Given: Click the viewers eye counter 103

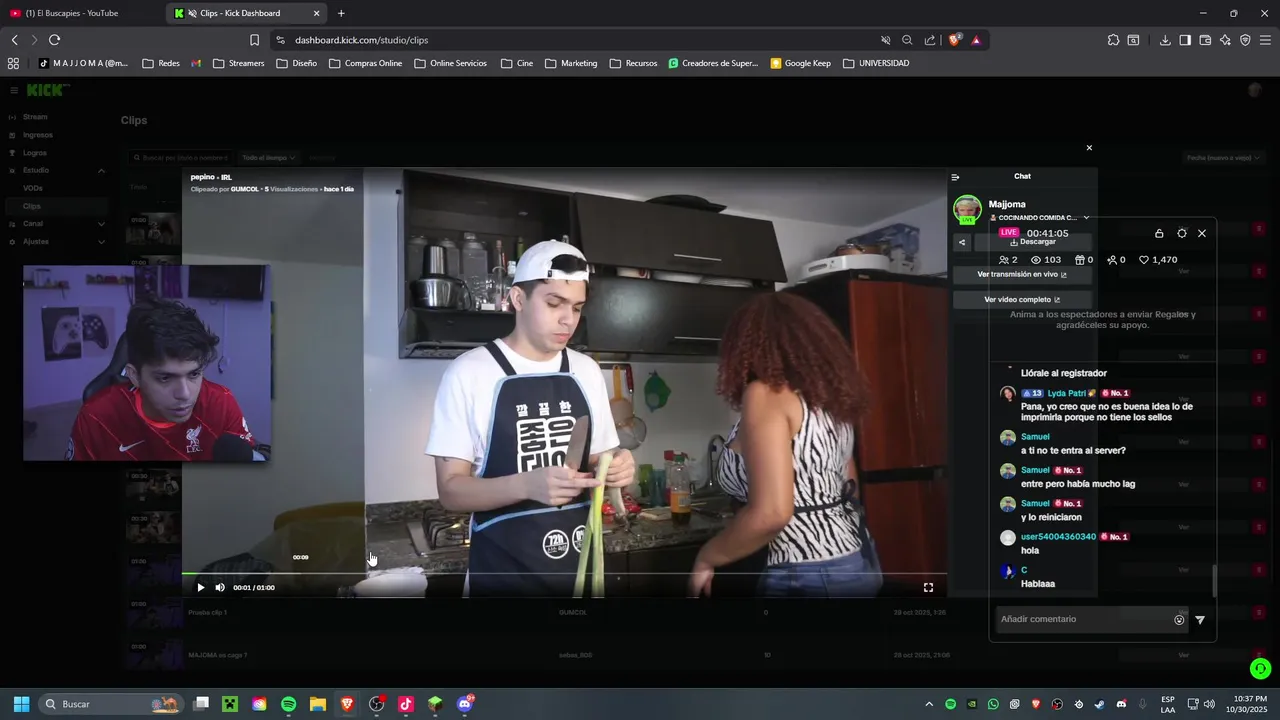Looking at the screenshot, I should (x=1046, y=260).
